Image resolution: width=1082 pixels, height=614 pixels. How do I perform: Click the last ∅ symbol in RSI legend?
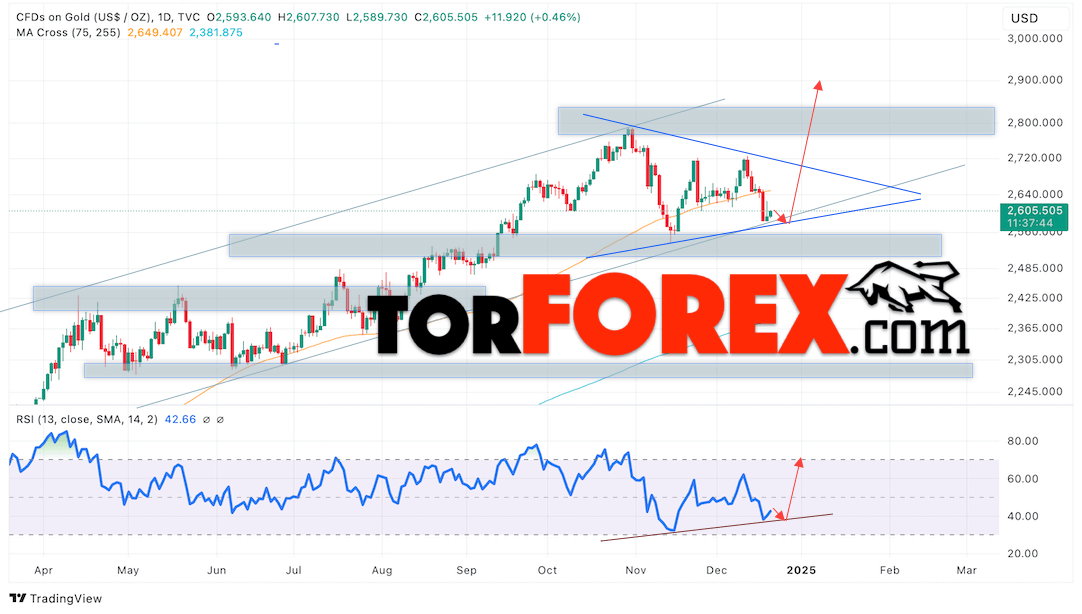pos(220,419)
